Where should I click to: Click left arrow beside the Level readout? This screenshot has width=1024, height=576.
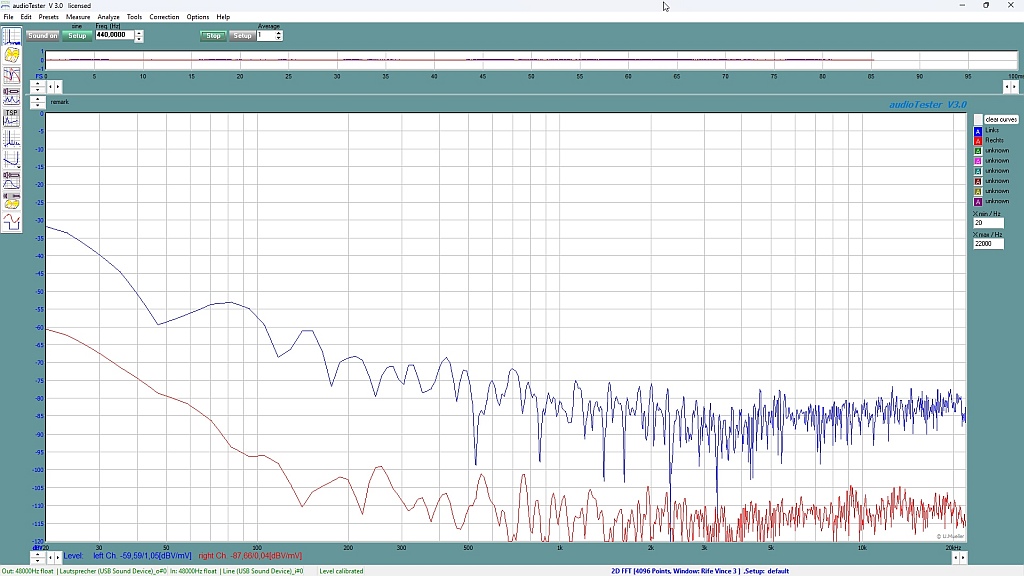point(50,557)
